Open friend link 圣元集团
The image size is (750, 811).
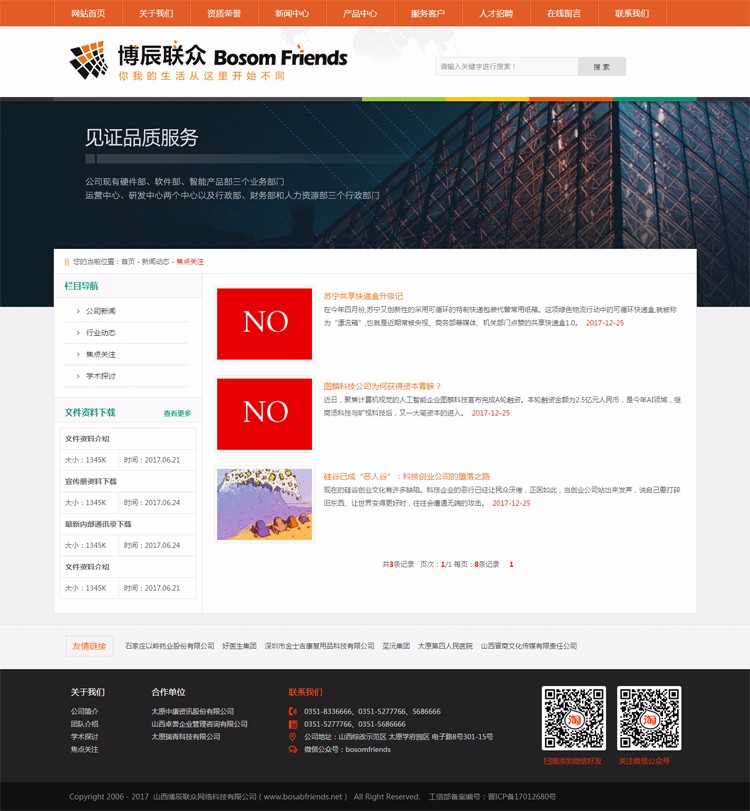[x=396, y=646]
